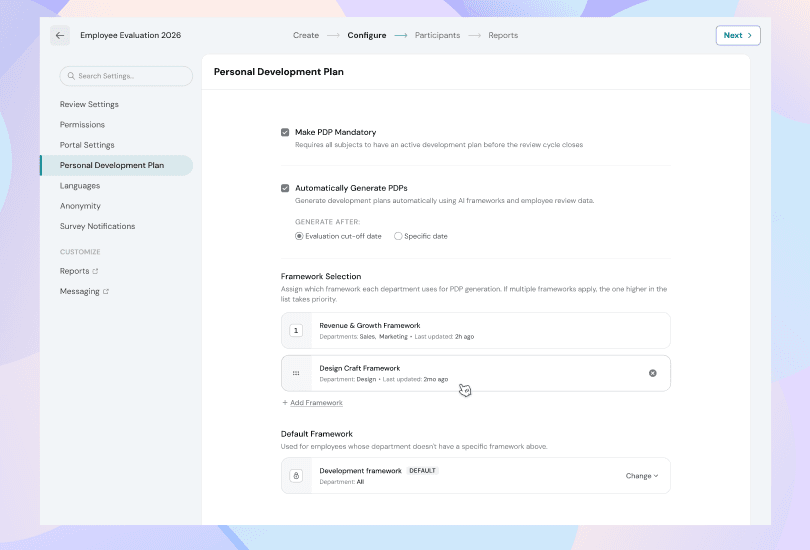The width and height of the screenshot is (810, 550).
Task: Click the Next button
Action: point(738,36)
